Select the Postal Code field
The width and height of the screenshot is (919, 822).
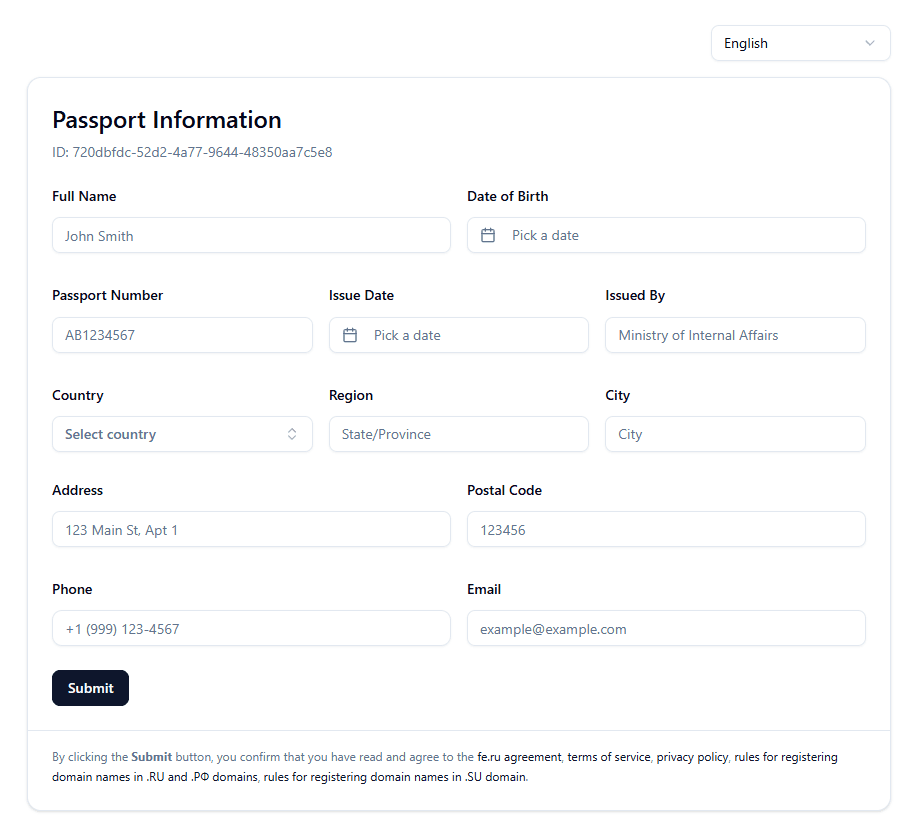point(666,530)
